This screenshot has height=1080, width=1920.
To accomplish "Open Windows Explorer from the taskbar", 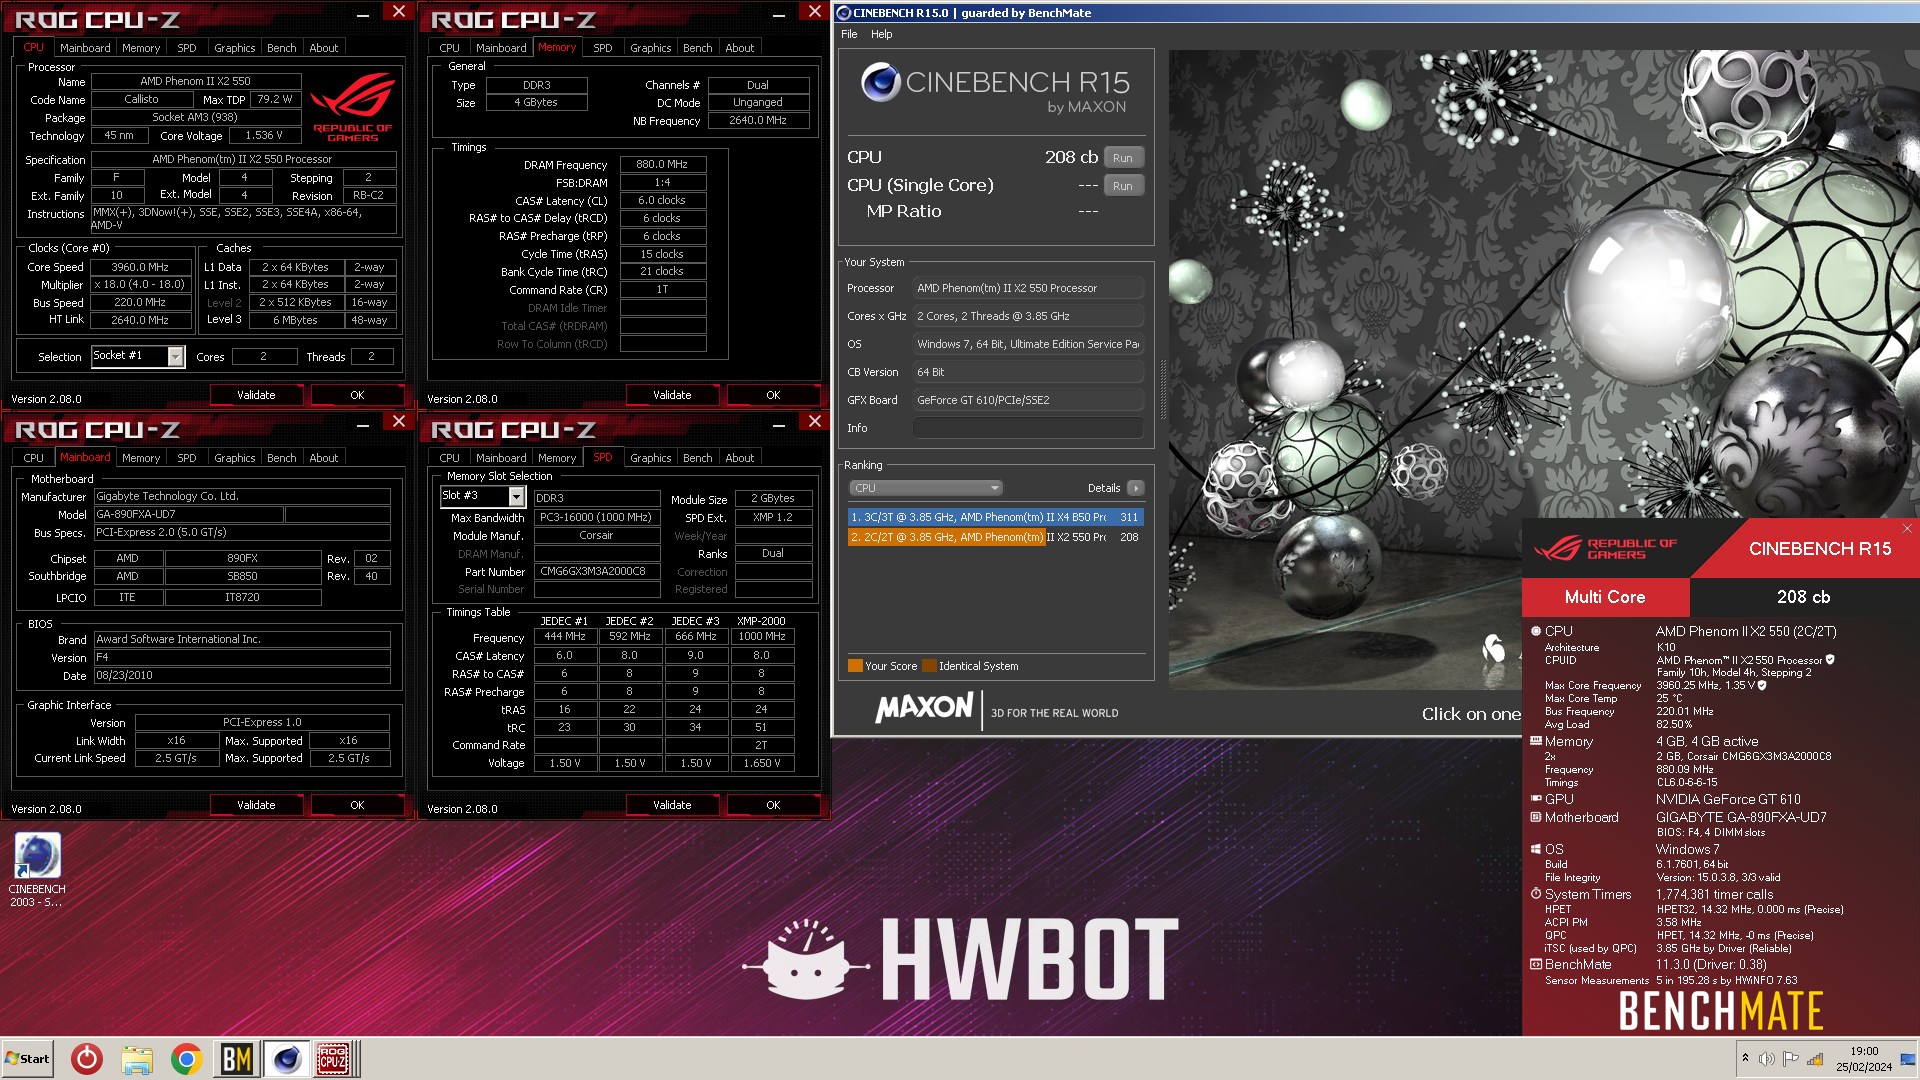I will (137, 1058).
